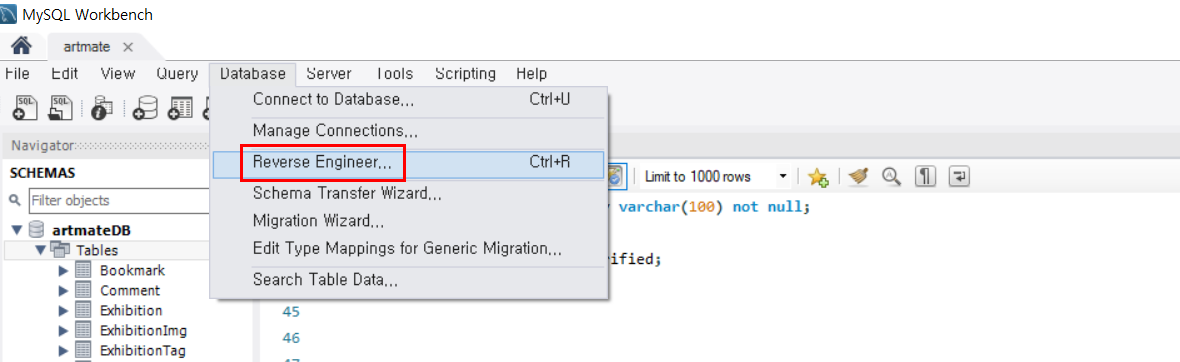This screenshot has height=362, width=1180.
Task: Open the schema inspector info icon
Action: click(x=102, y=108)
